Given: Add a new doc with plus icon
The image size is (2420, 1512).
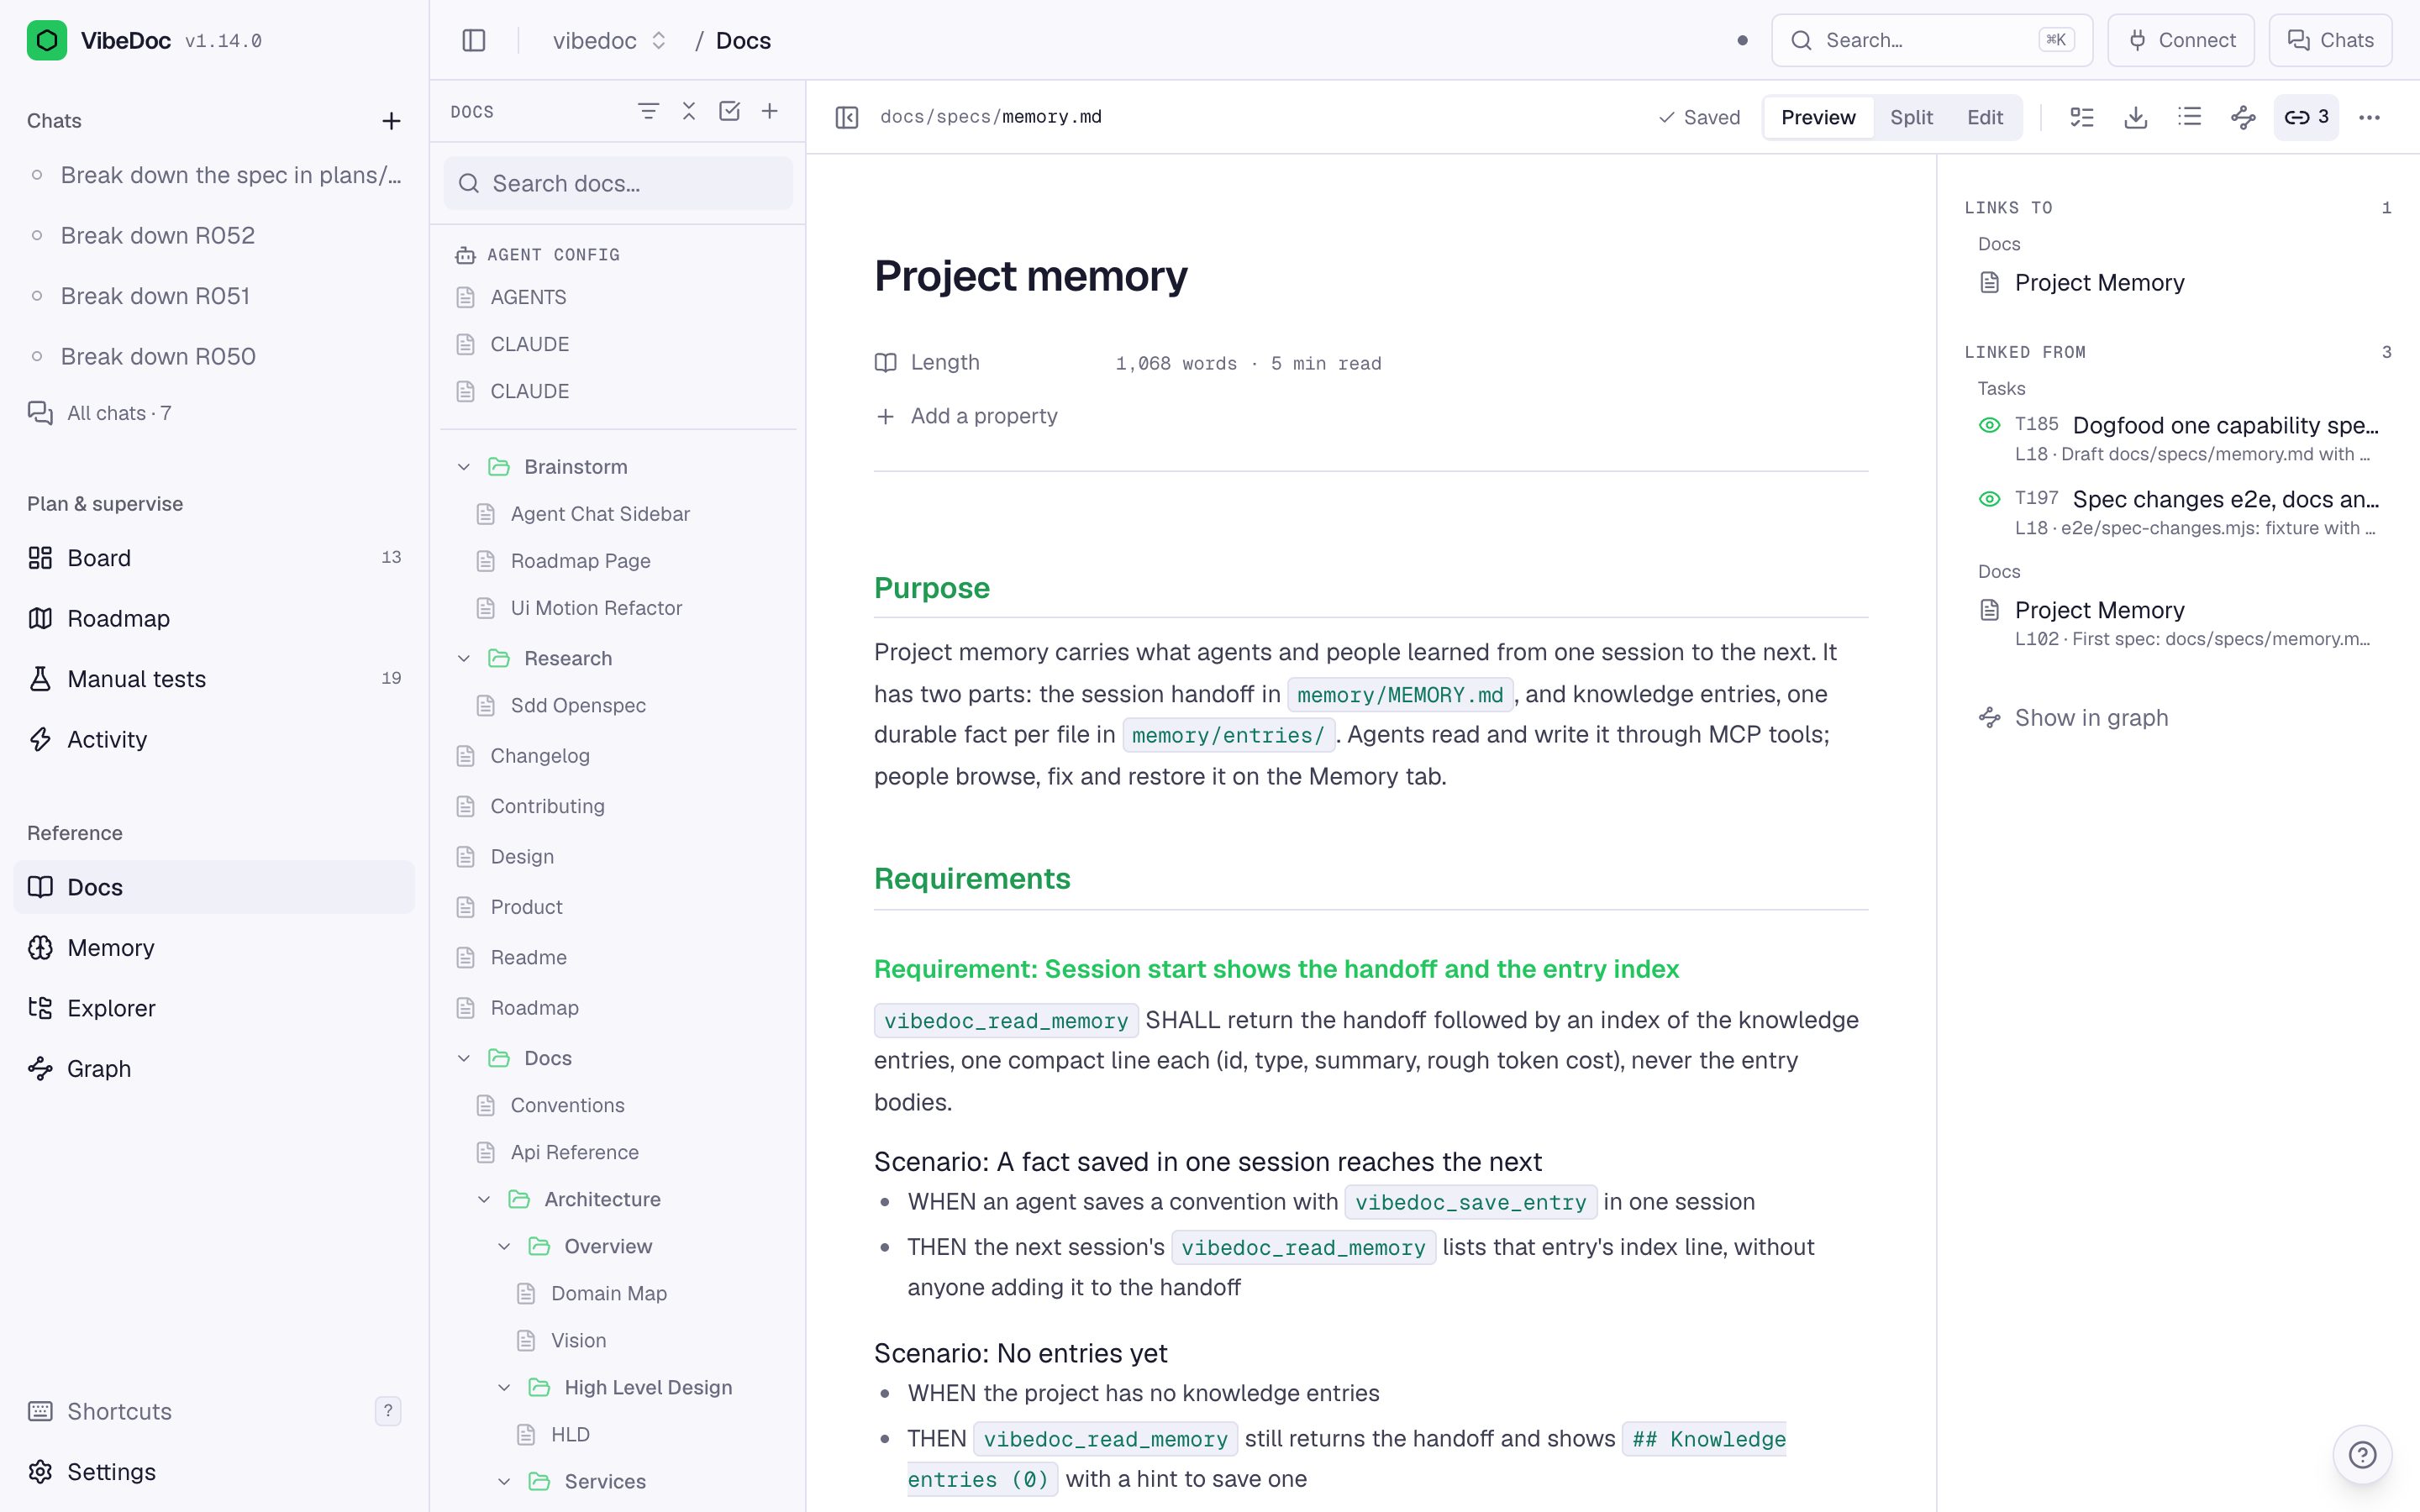Looking at the screenshot, I should point(770,111).
